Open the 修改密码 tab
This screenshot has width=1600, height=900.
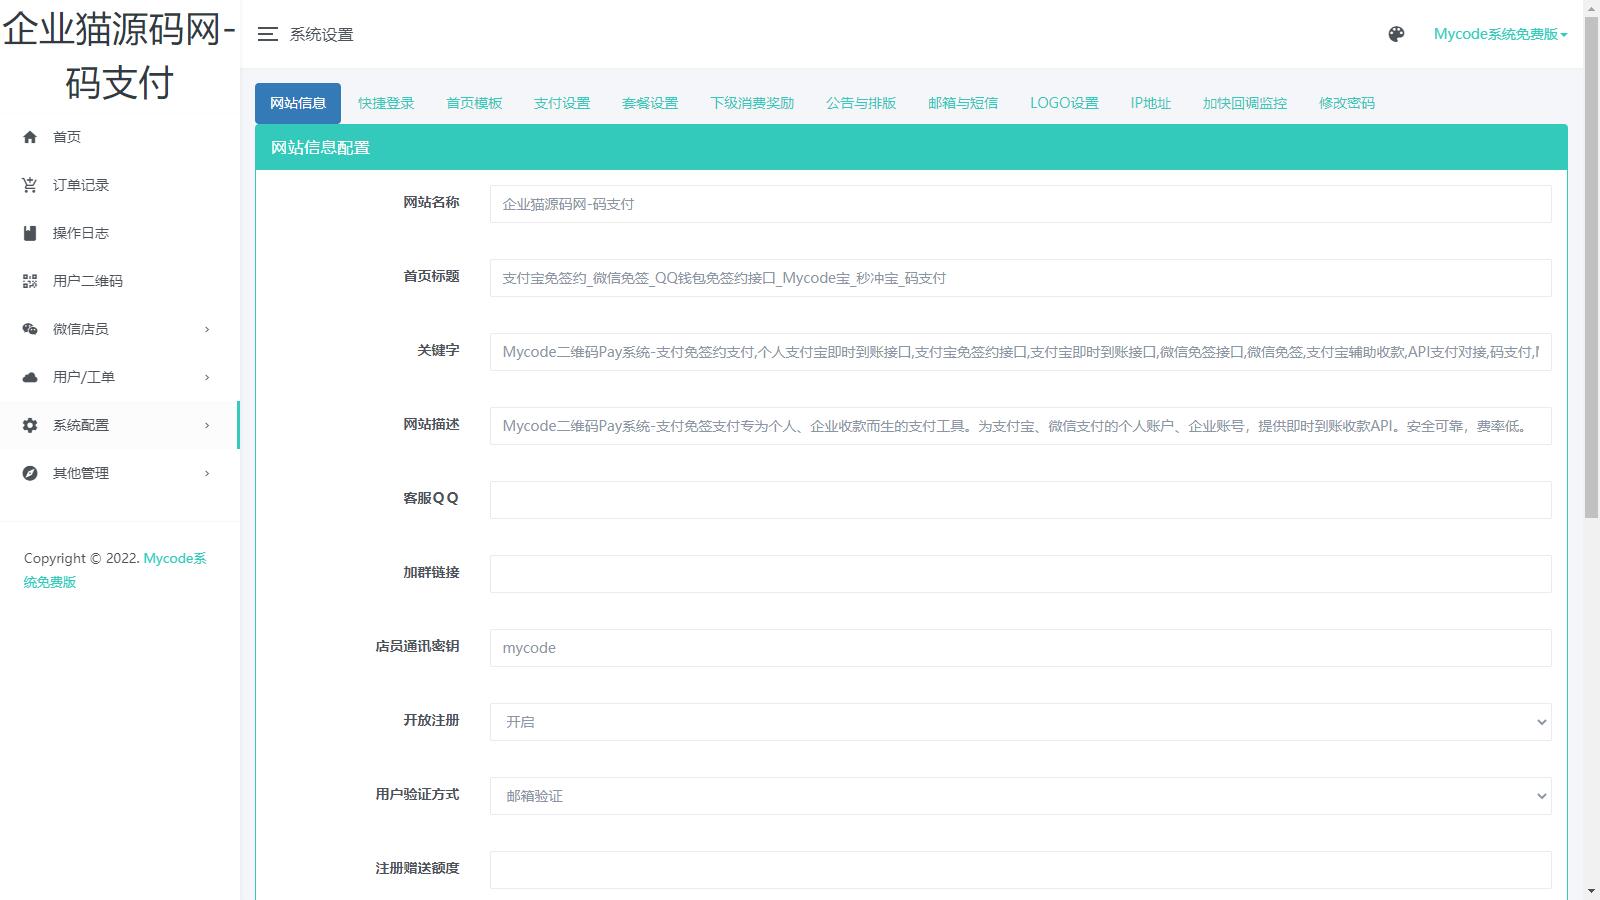tap(1346, 103)
